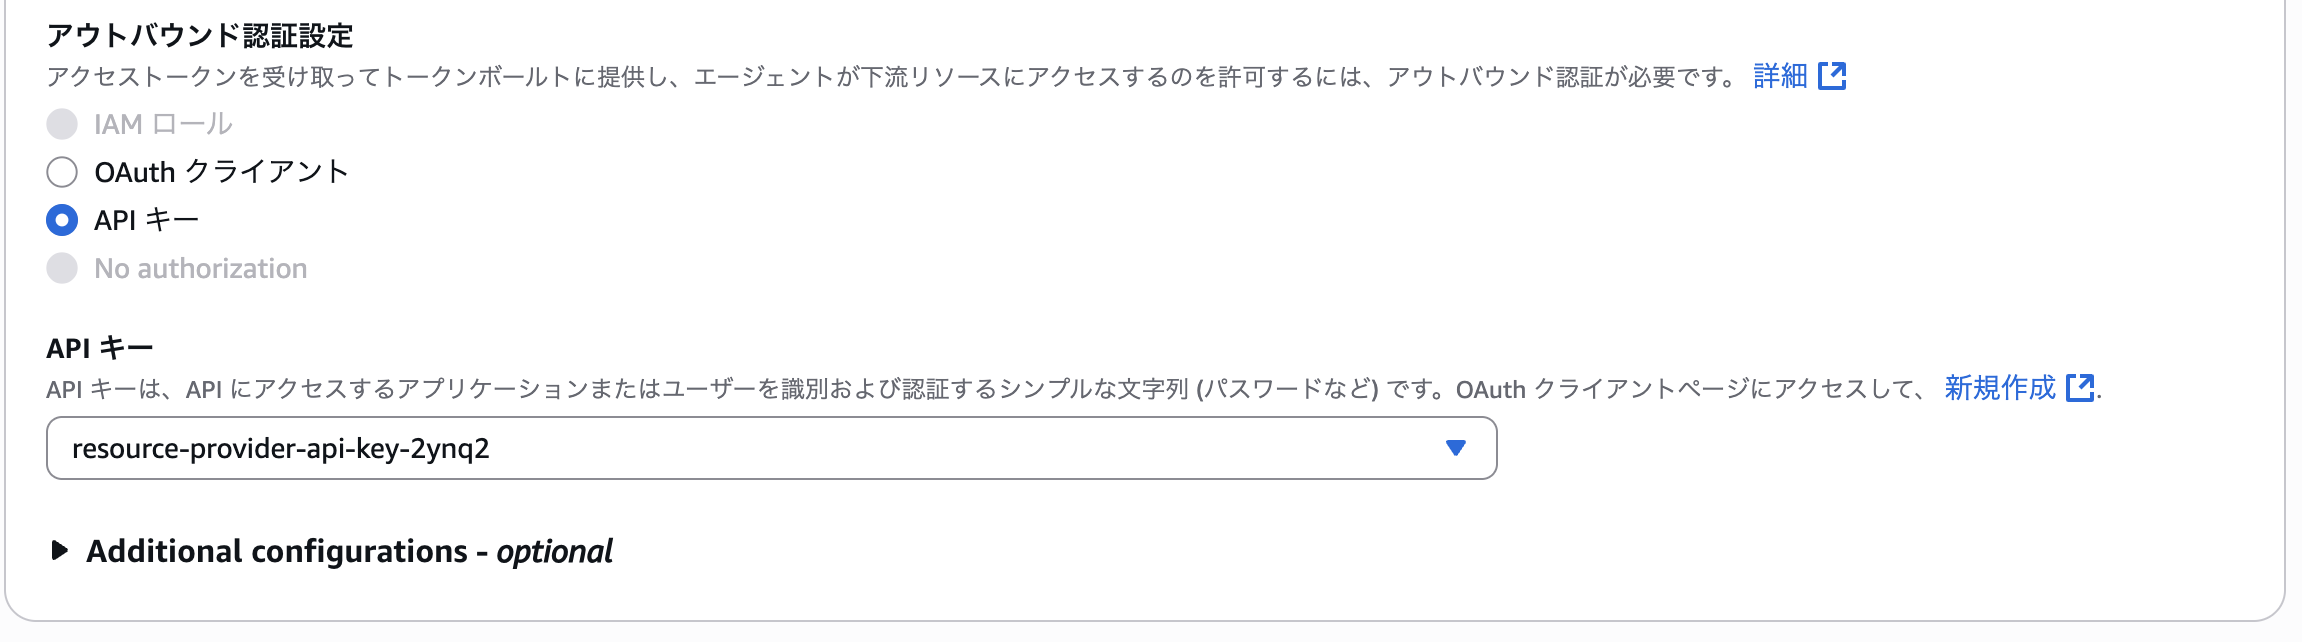Click the grayed radio circle of No authorization
Image resolution: width=2302 pixels, height=642 pixels.
(x=62, y=267)
